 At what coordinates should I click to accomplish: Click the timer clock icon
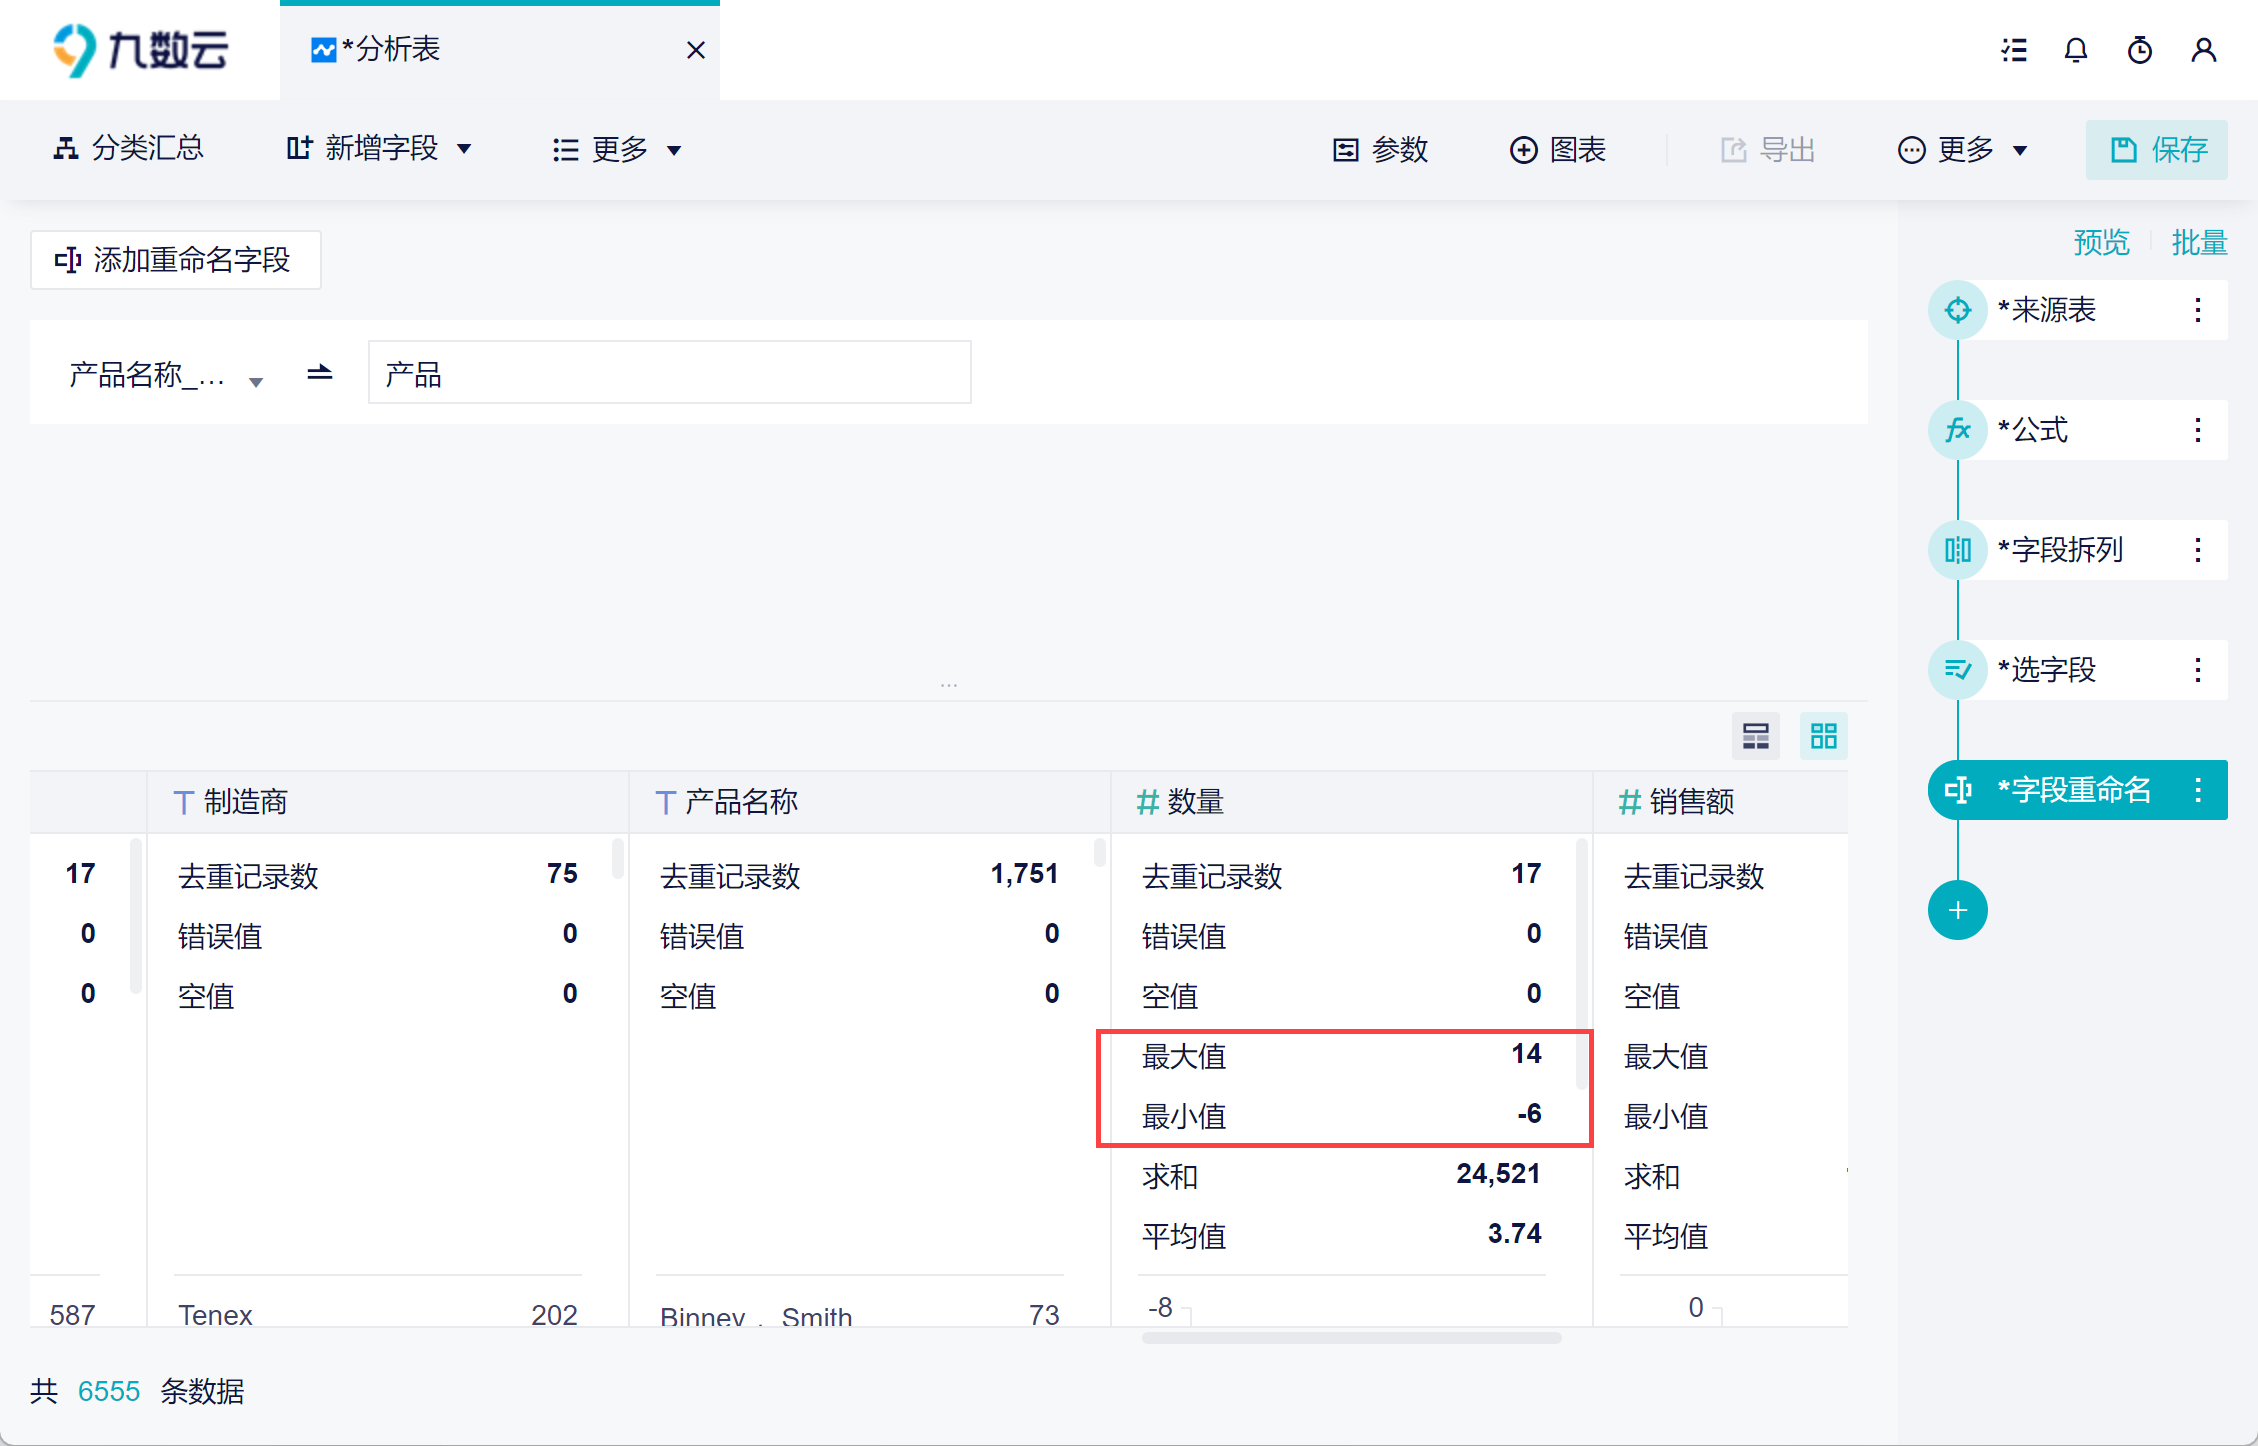point(2139,50)
